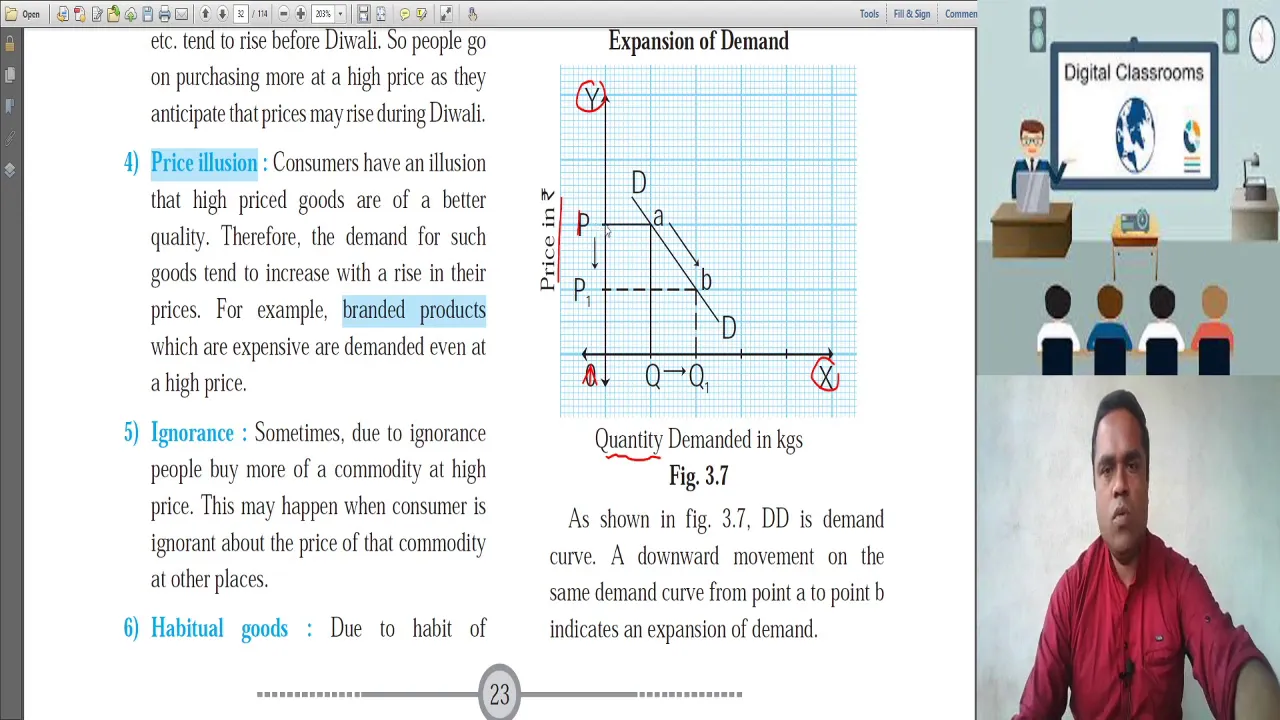
Task: Click the Open folder button
Action: pyautogui.click(x=23, y=14)
